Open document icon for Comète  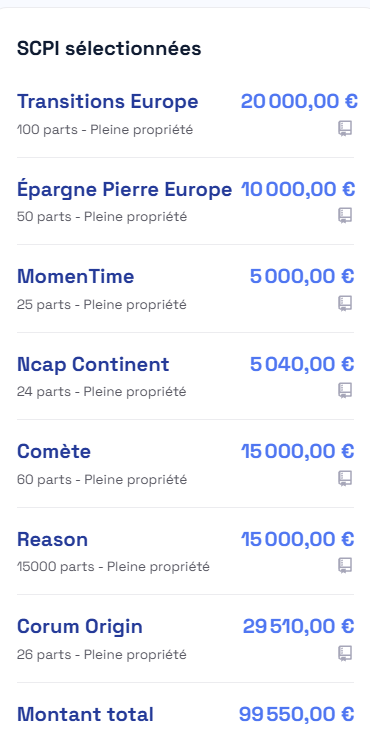(x=345, y=478)
